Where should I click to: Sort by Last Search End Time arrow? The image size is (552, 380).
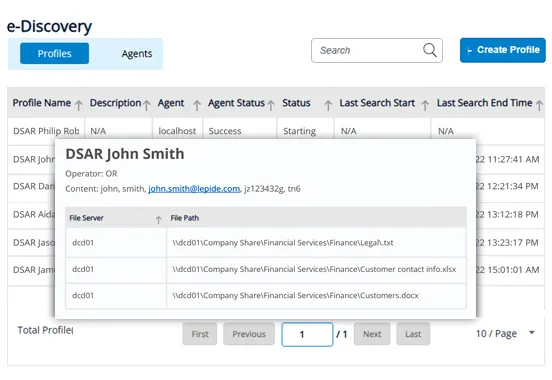(x=539, y=105)
